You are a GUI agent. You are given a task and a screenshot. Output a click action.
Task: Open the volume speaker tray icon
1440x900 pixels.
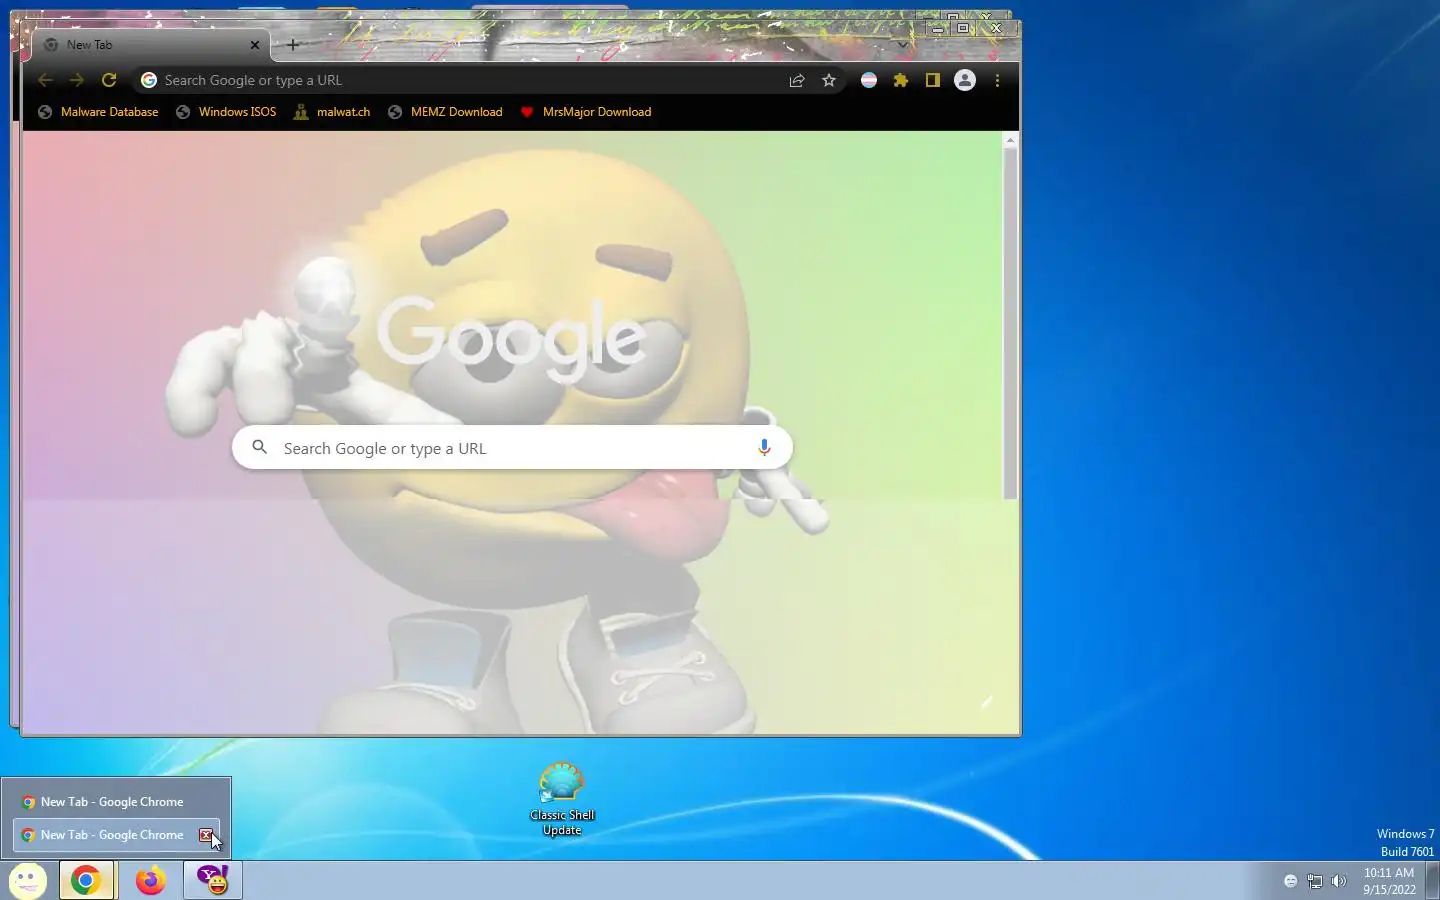pos(1339,881)
